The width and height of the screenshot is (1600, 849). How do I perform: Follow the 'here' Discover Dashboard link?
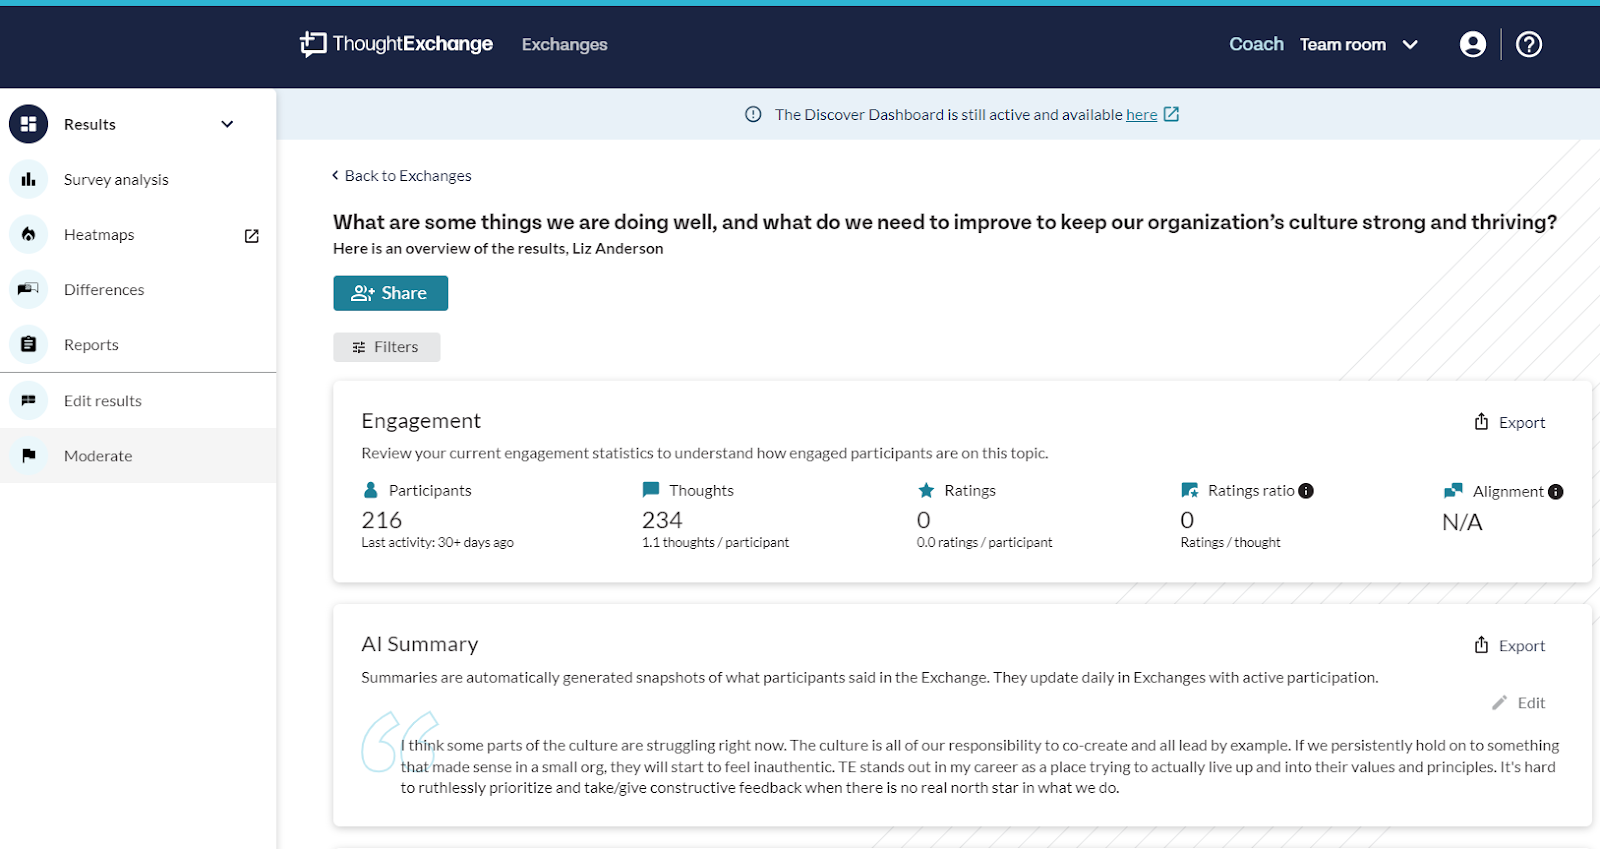pyautogui.click(x=1141, y=114)
